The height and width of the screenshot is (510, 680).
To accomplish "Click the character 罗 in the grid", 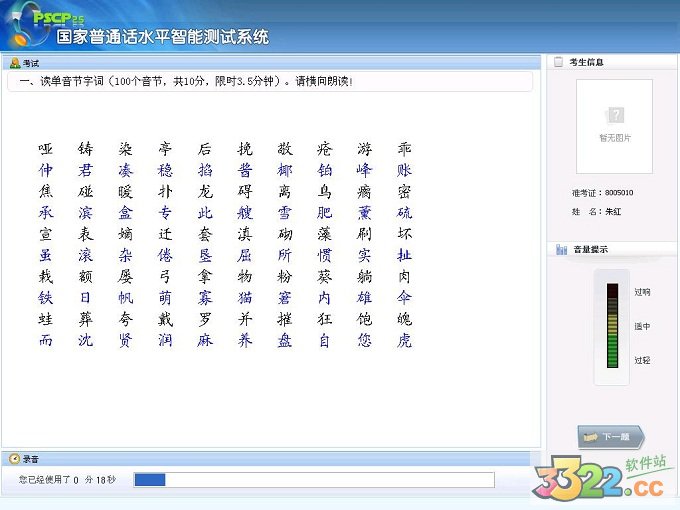I will (205, 319).
